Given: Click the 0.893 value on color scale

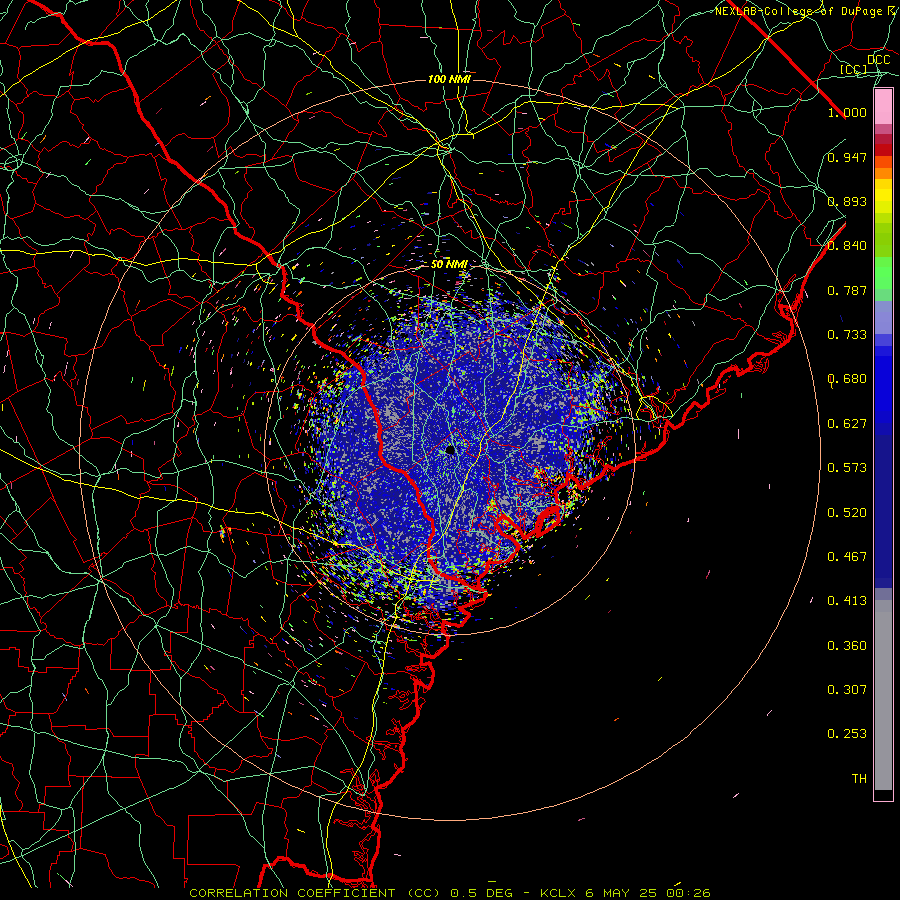Looking at the screenshot, I should [847, 201].
